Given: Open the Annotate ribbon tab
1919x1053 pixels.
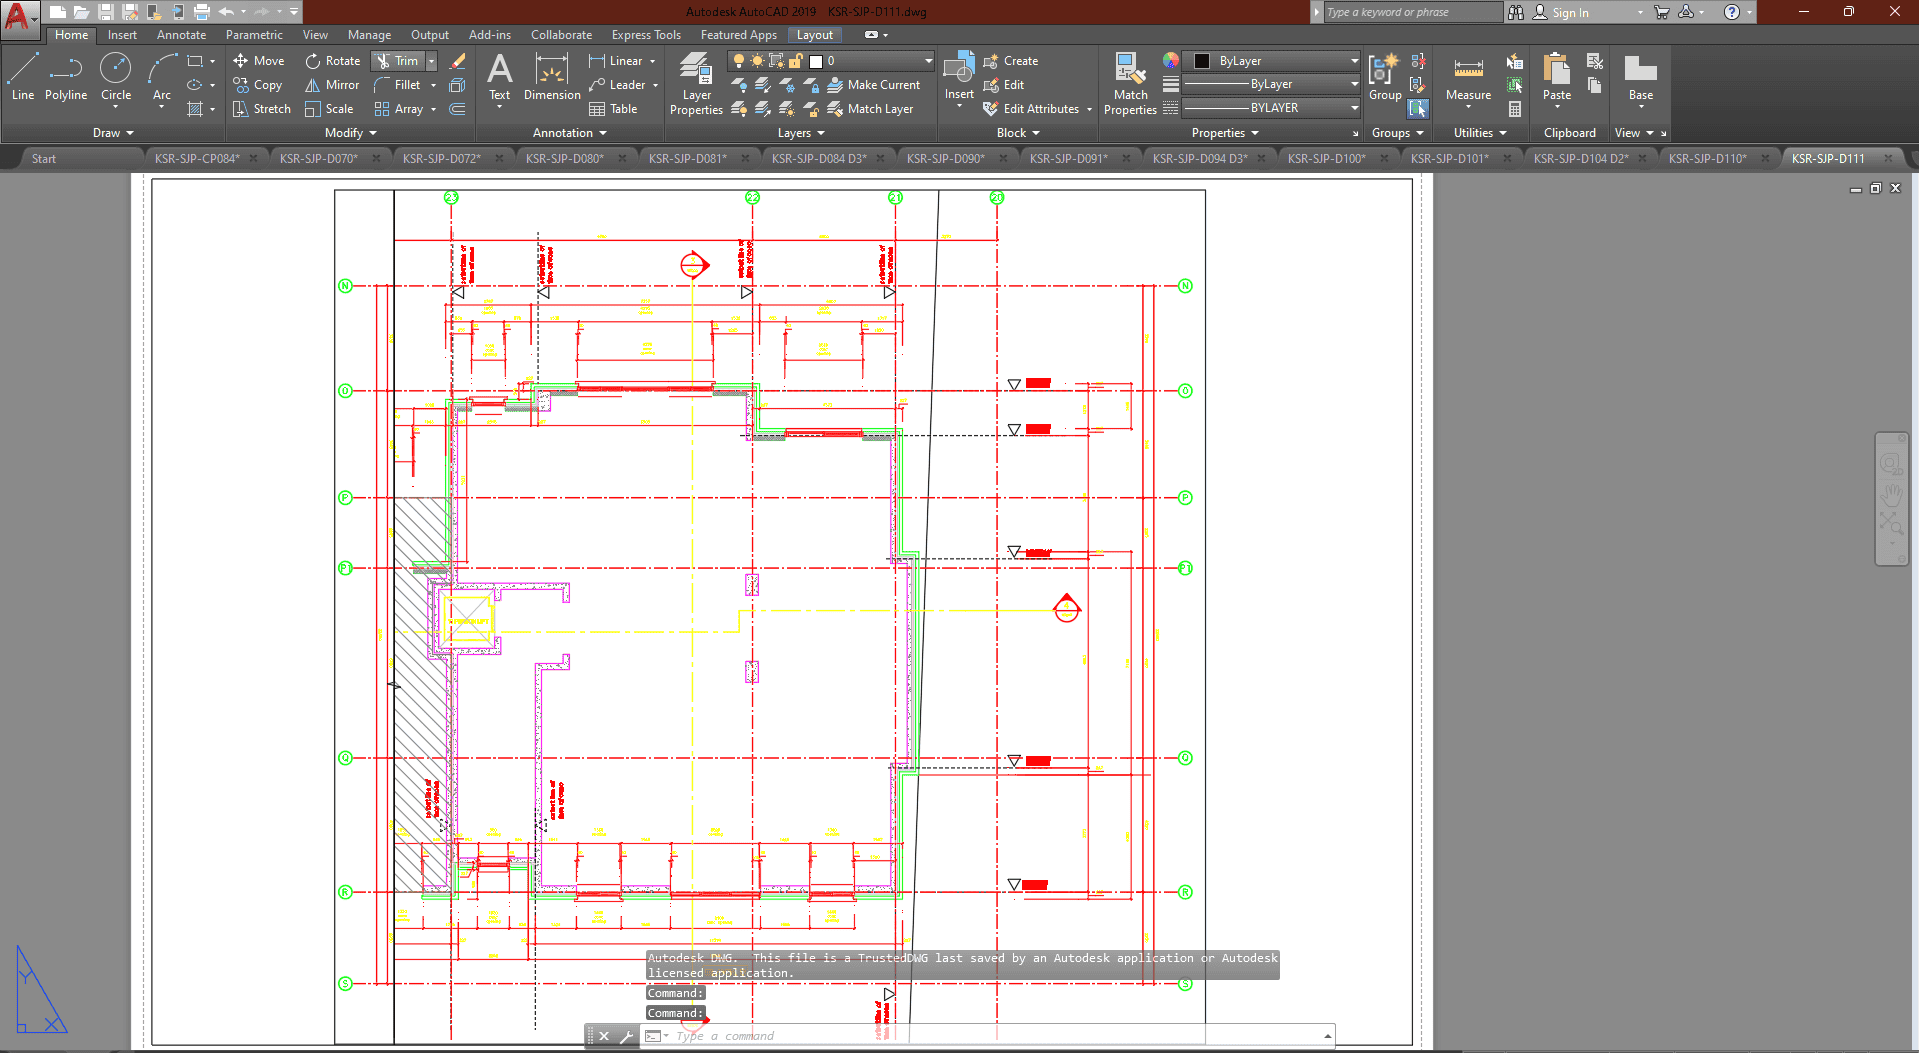Looking at the screenshot, I should [x=181, y=35].
